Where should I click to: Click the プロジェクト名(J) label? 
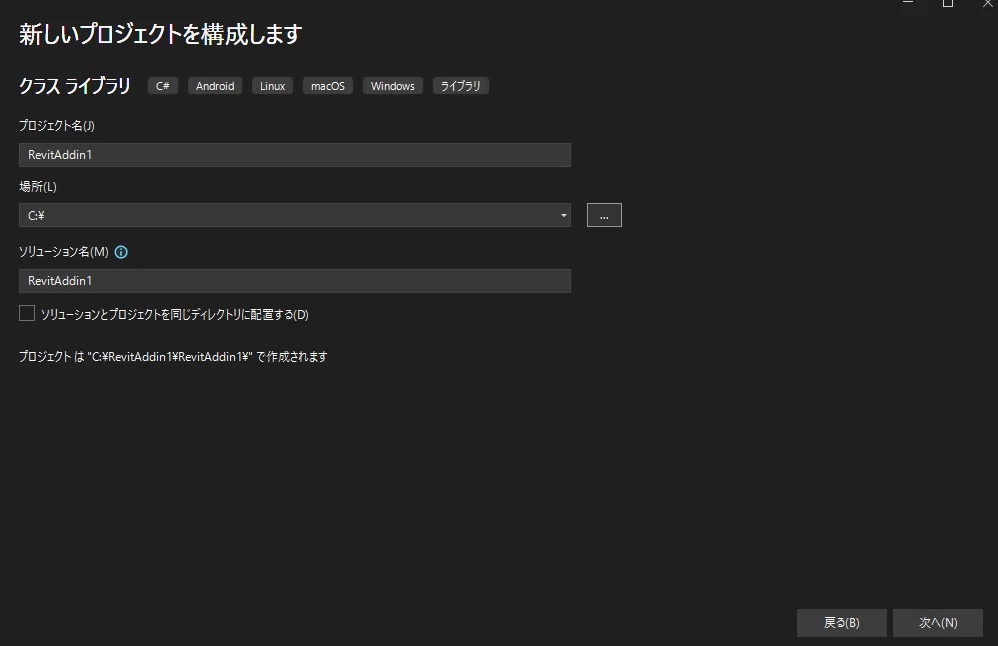point(57,125)
